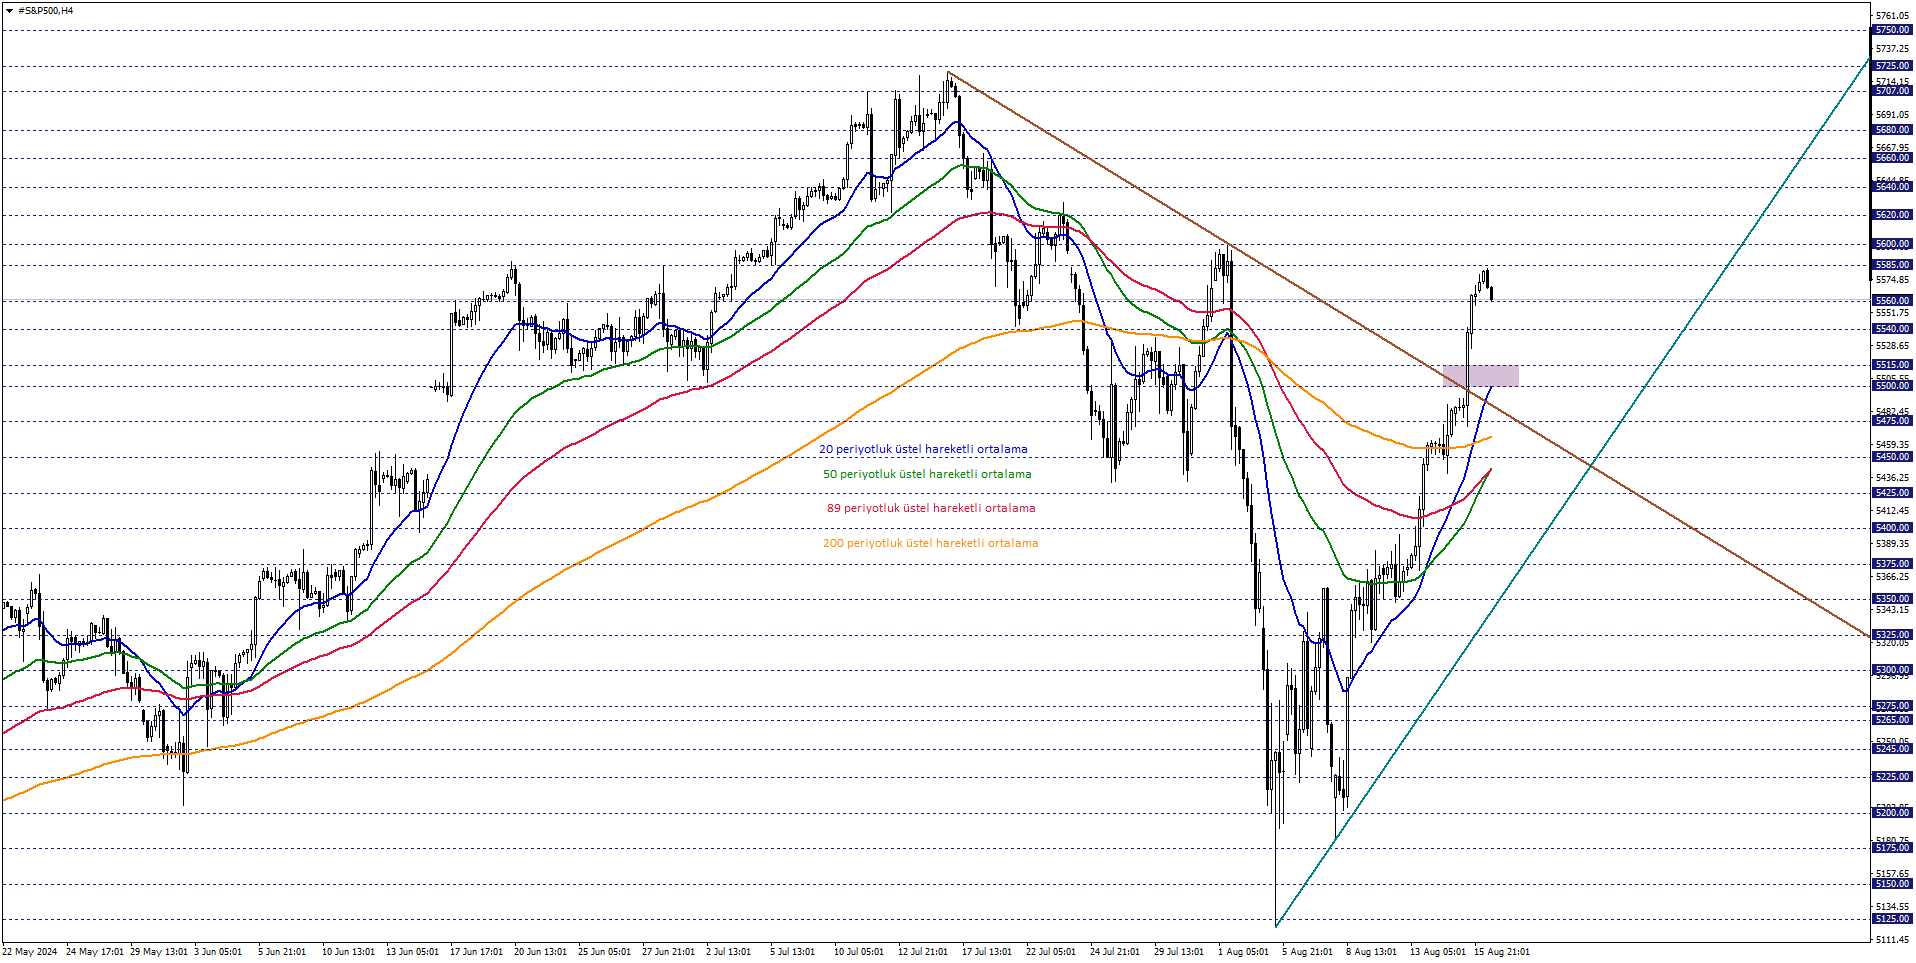Click the 5325.00 price level label
Image resolution: width=1916 pixels, height=963 pixels.
[x=1892, y=635]
